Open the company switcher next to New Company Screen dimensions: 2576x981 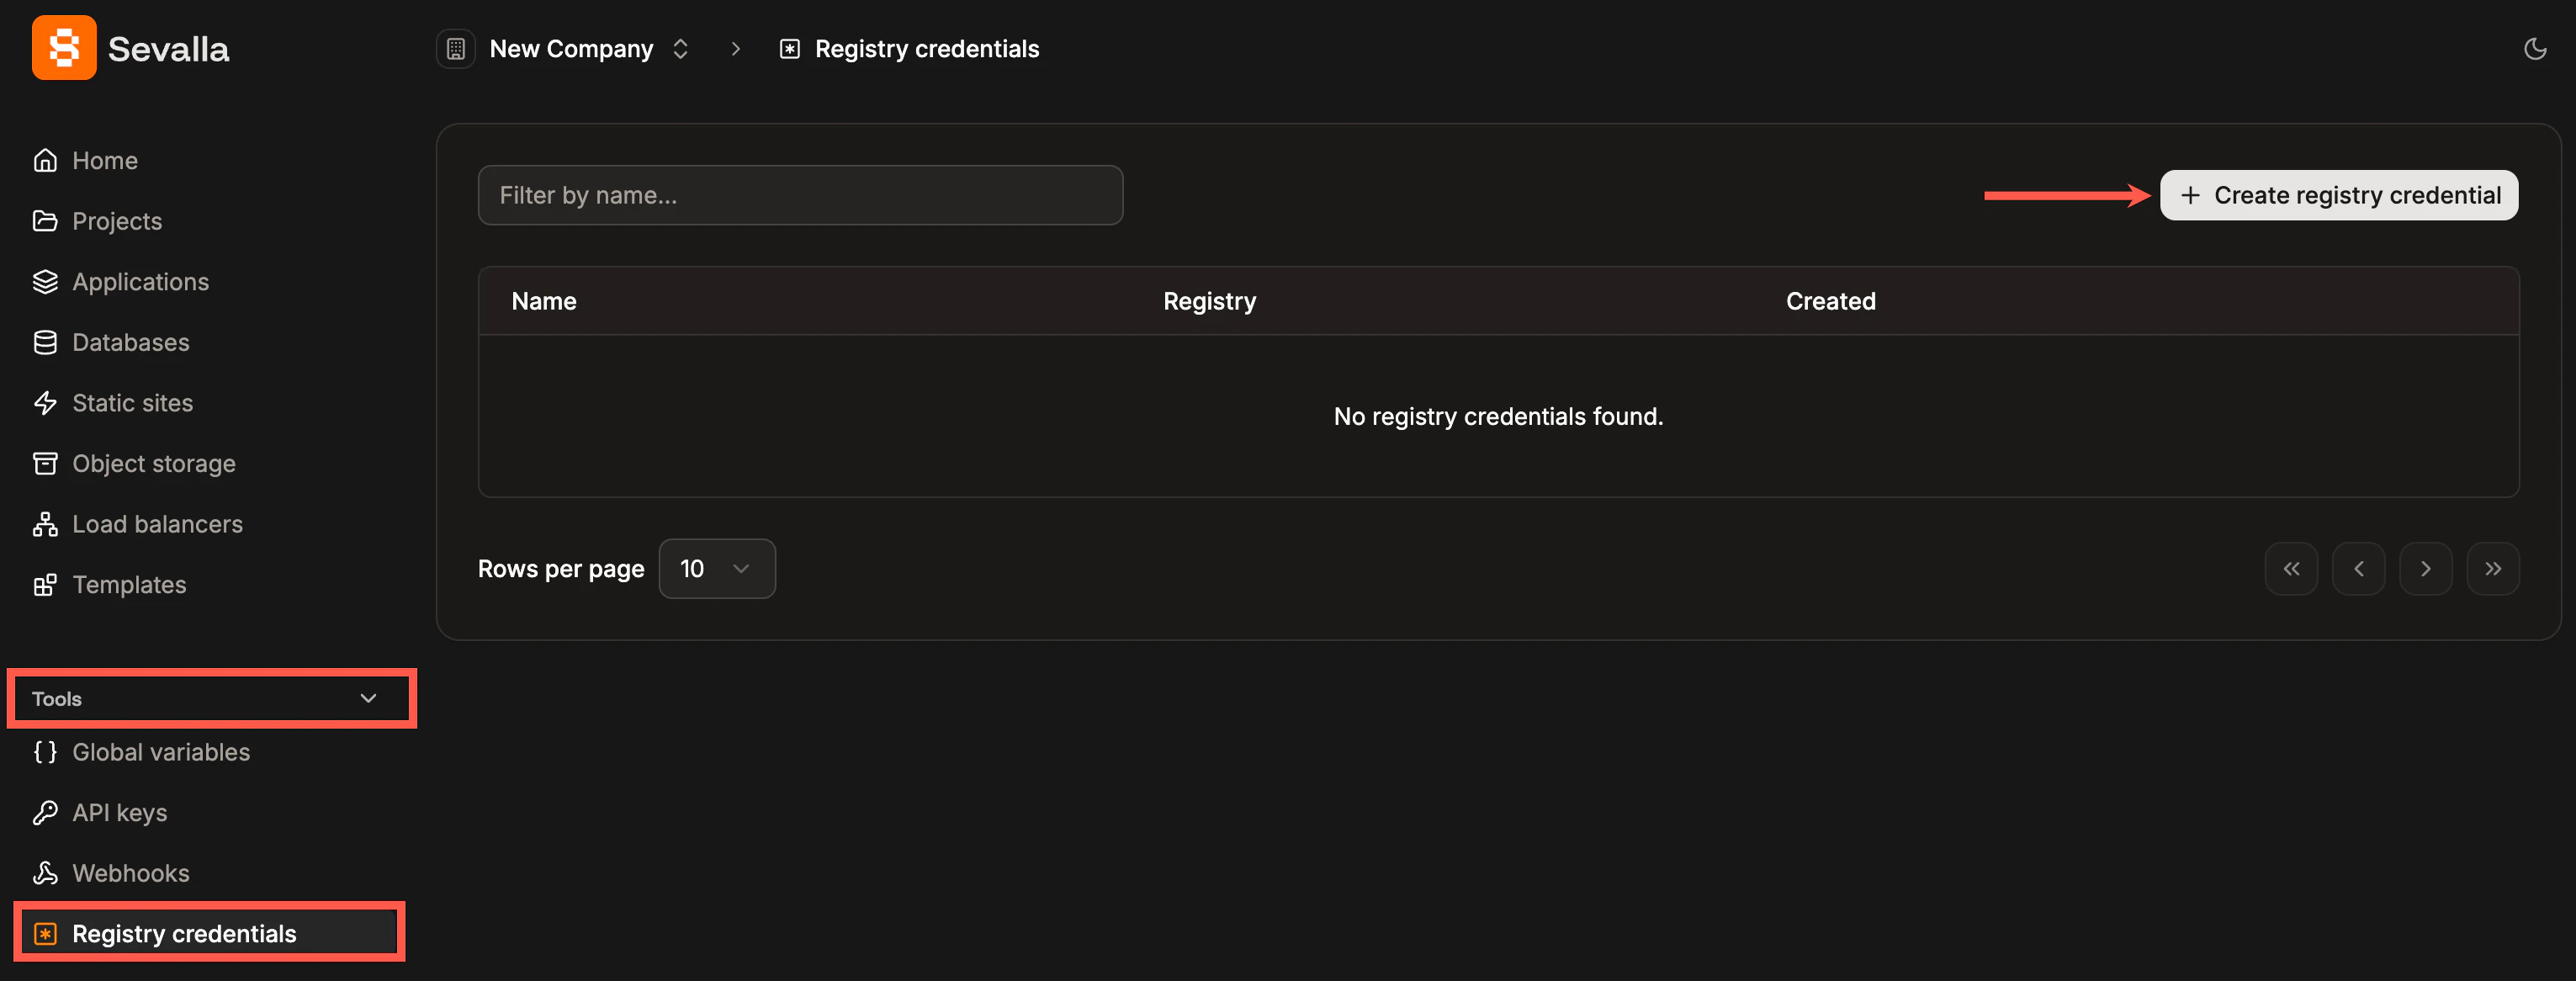click(681, 48)
